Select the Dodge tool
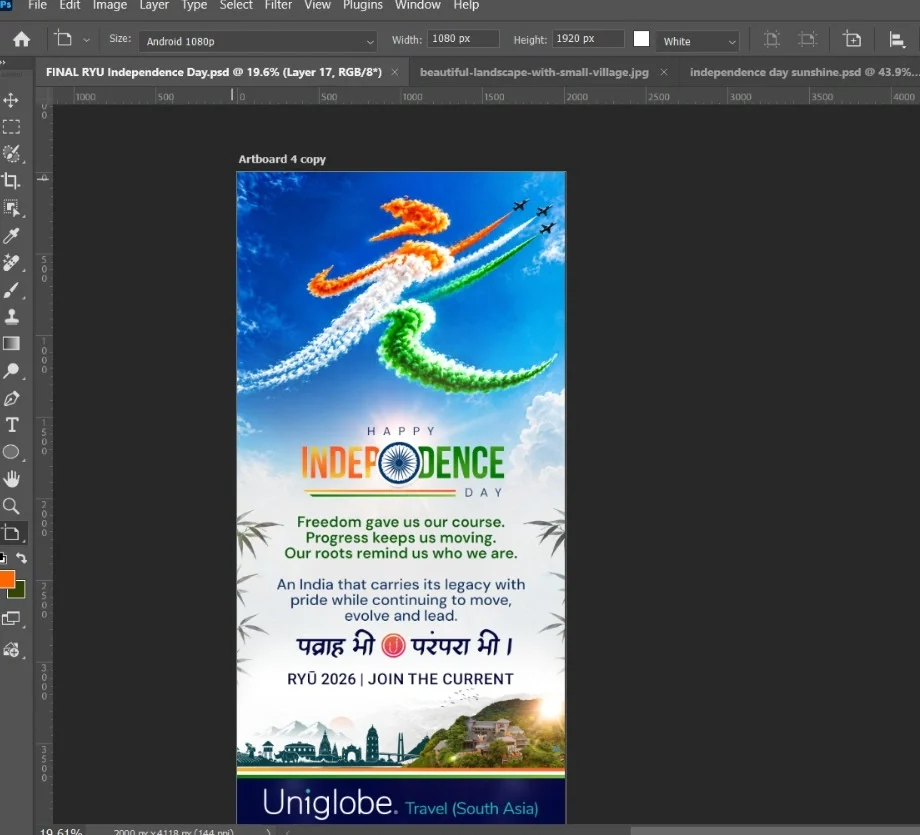The height and width of the screenshot is (835, 920). [11, 371]
